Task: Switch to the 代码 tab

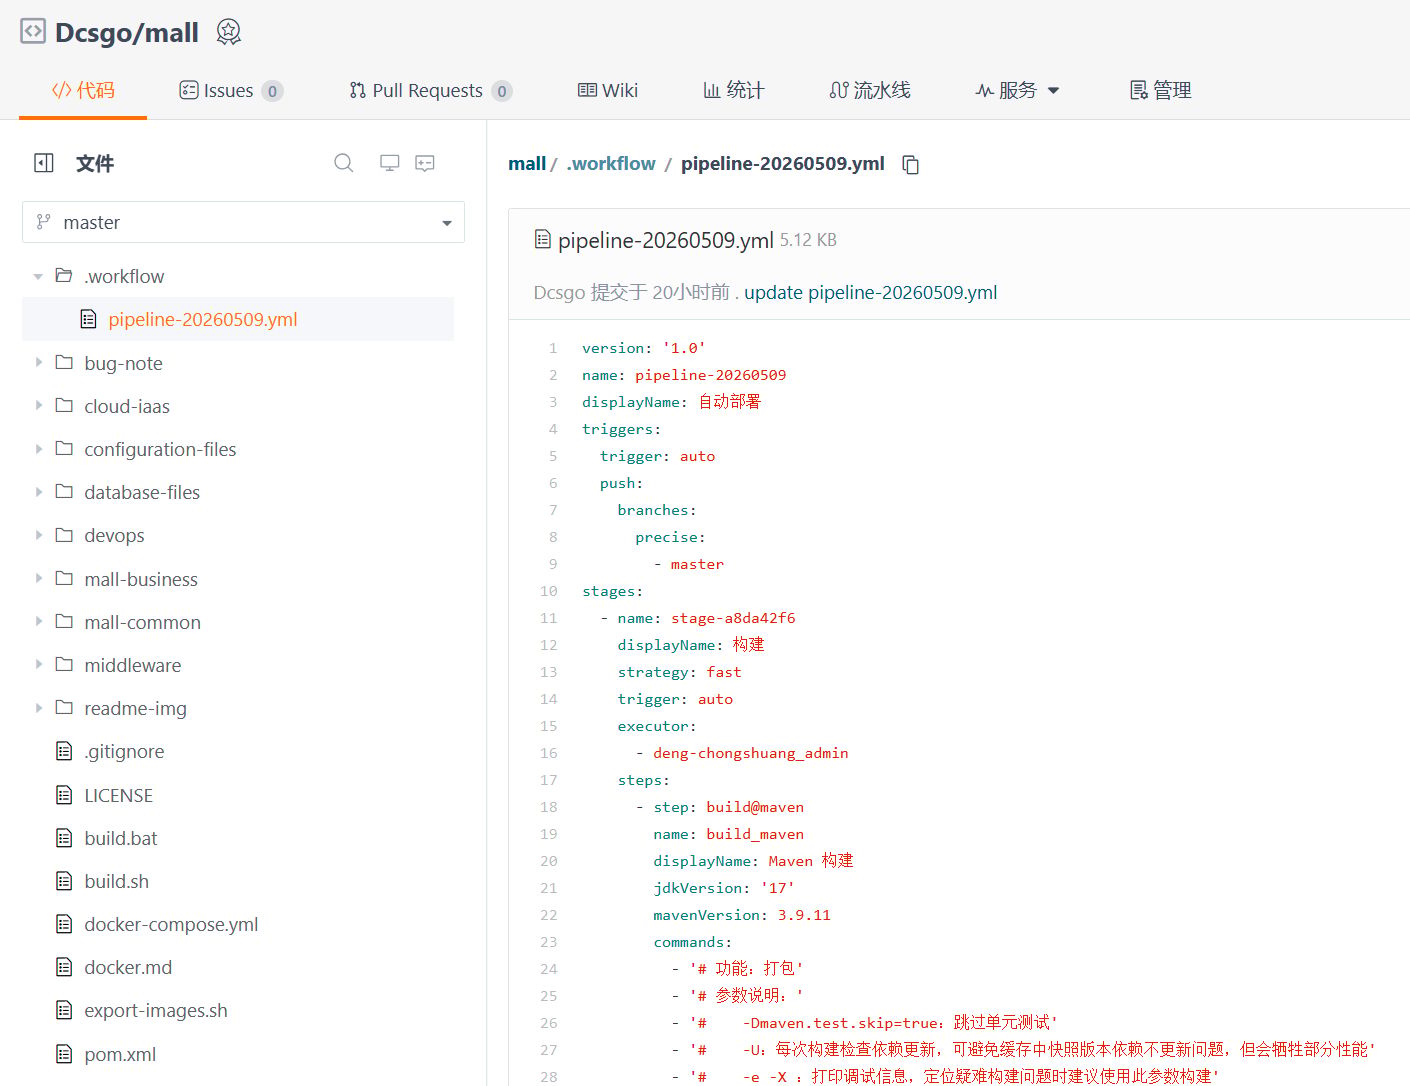Action: tap(83, 90)
